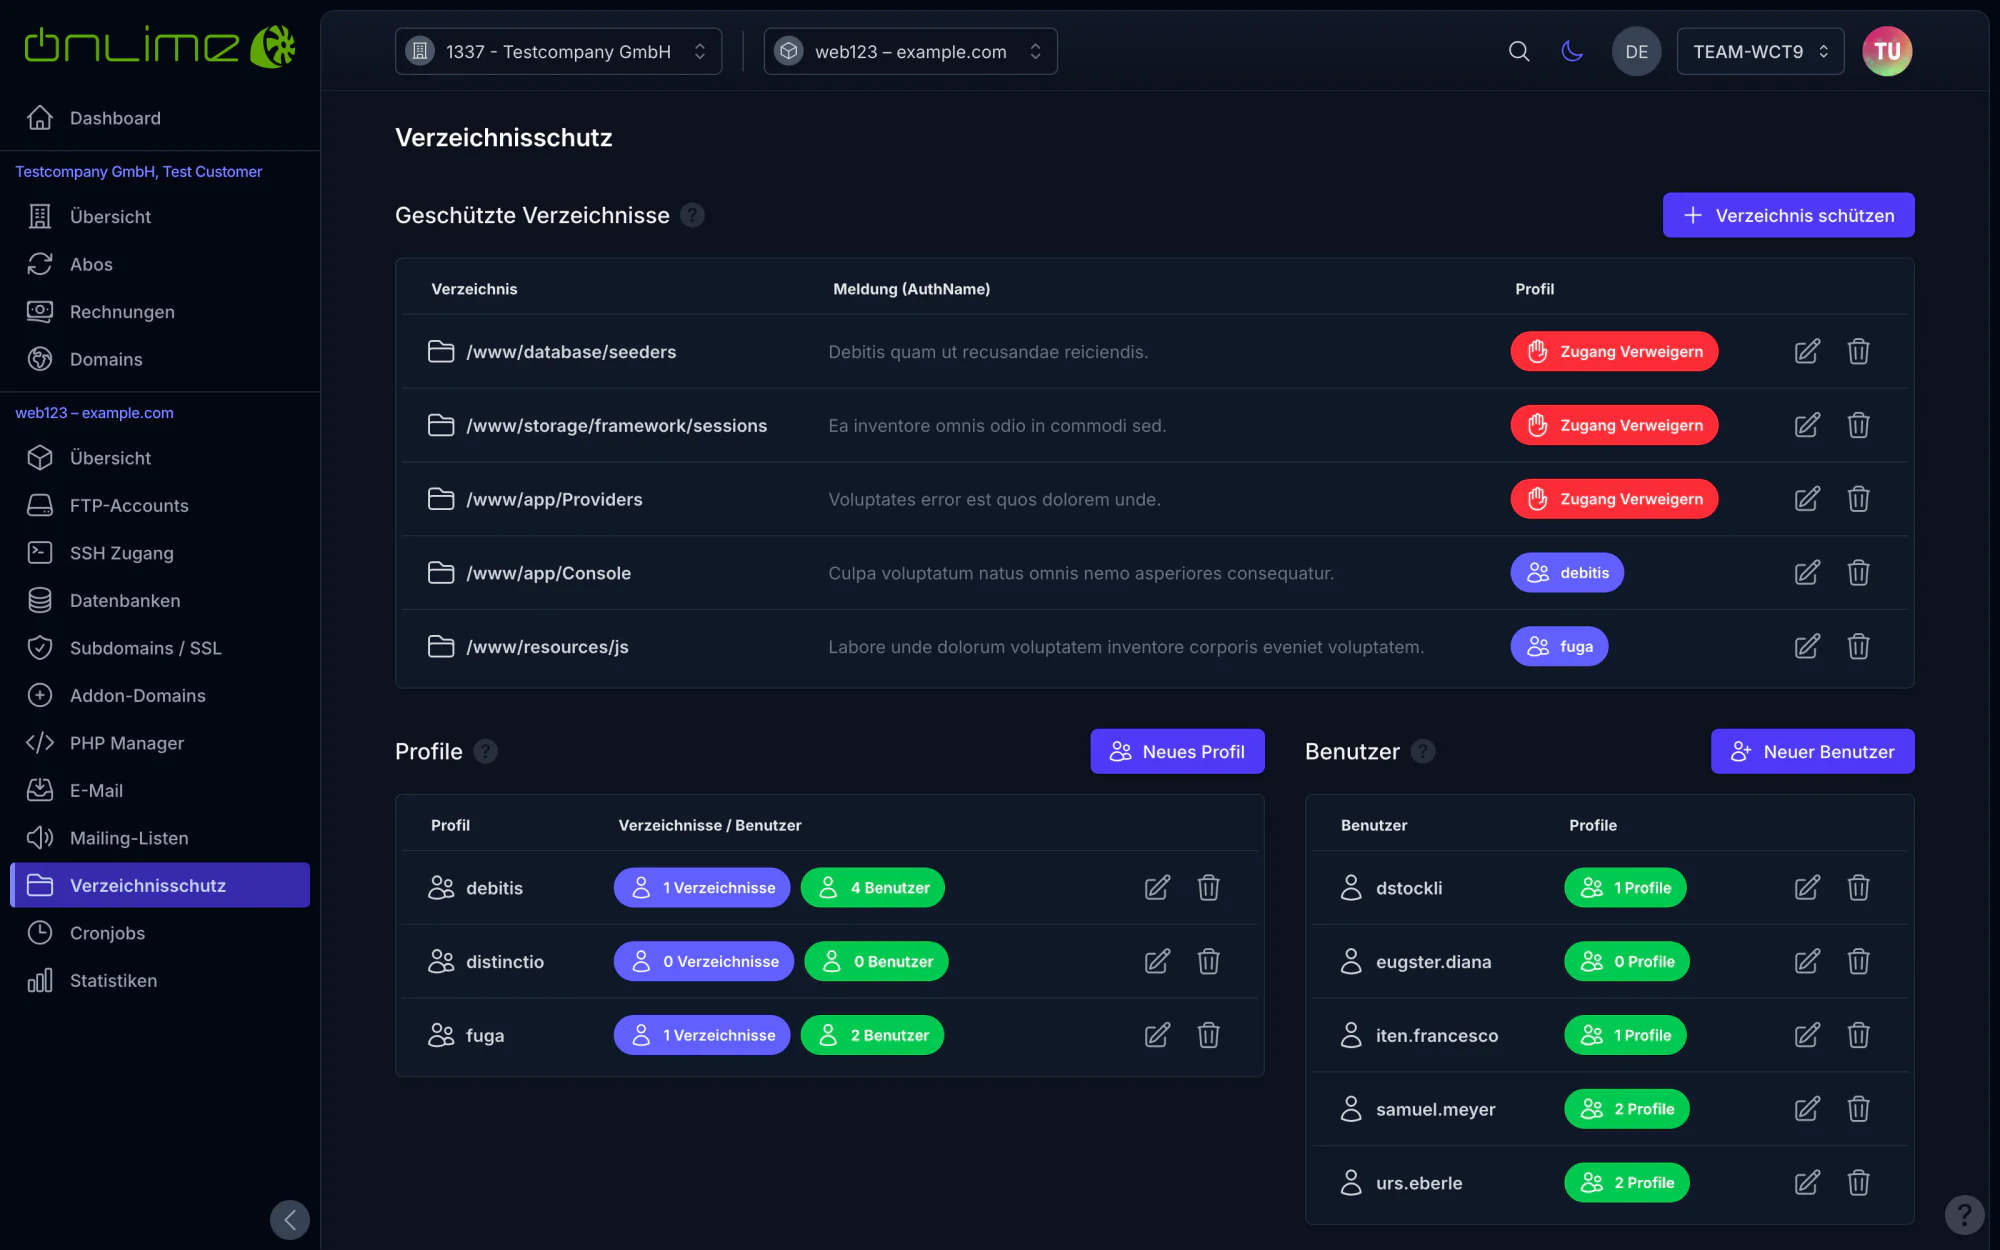Open the search magnifier in top bar
The height and width of the screenshot is (1250, 2000).
click(x=1518, y=51)
